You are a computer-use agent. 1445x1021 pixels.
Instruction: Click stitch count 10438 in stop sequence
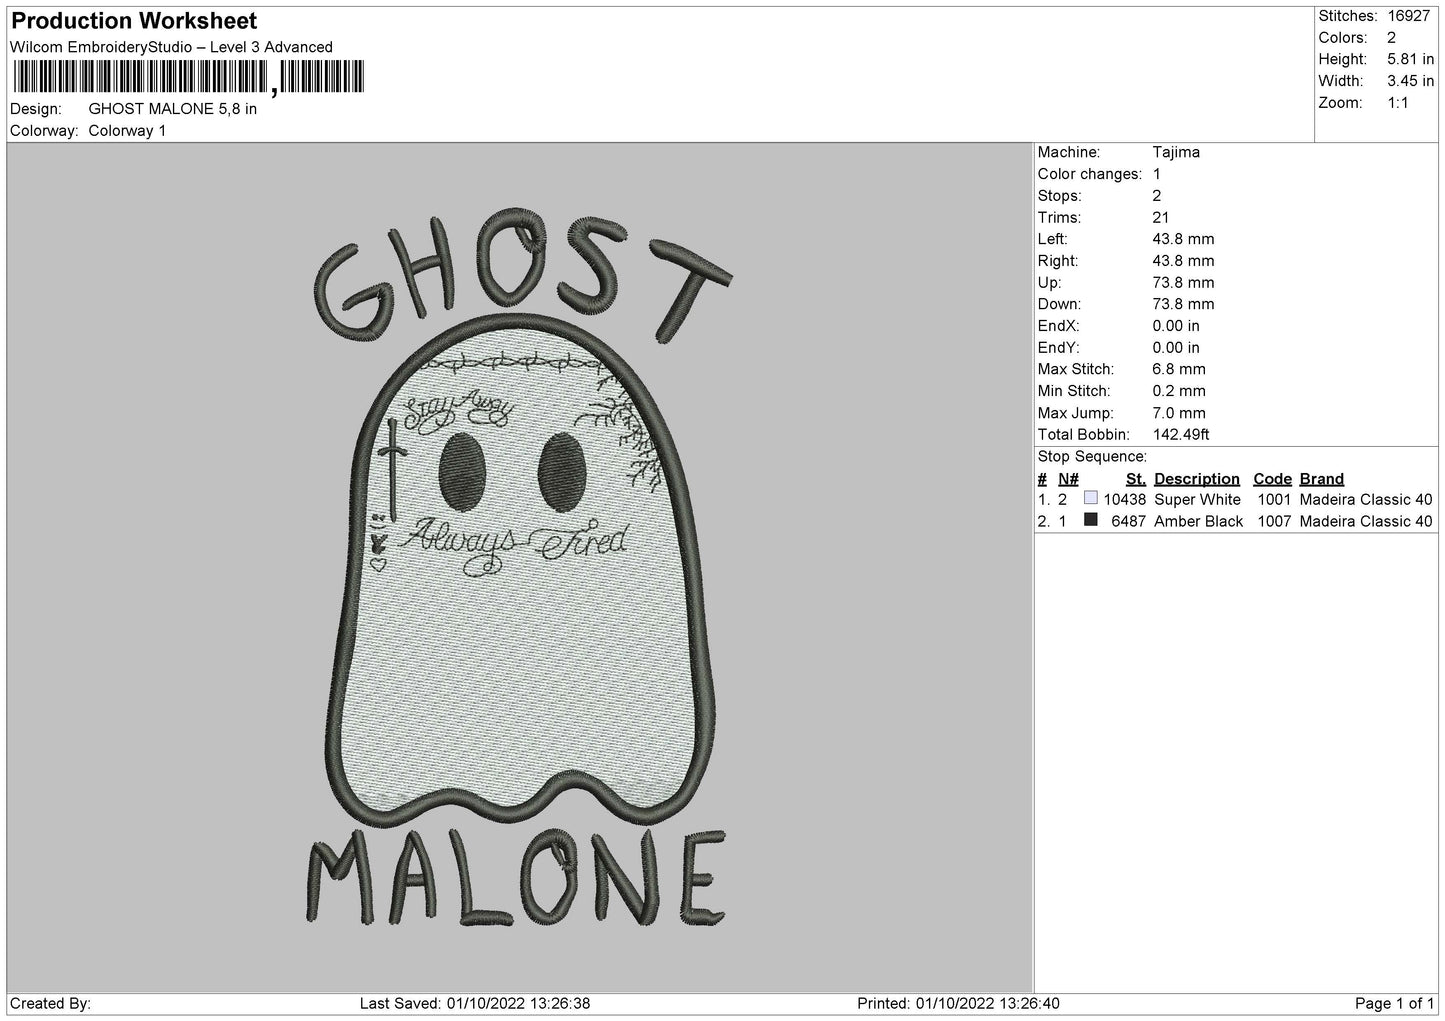(x=1125, y=499)
